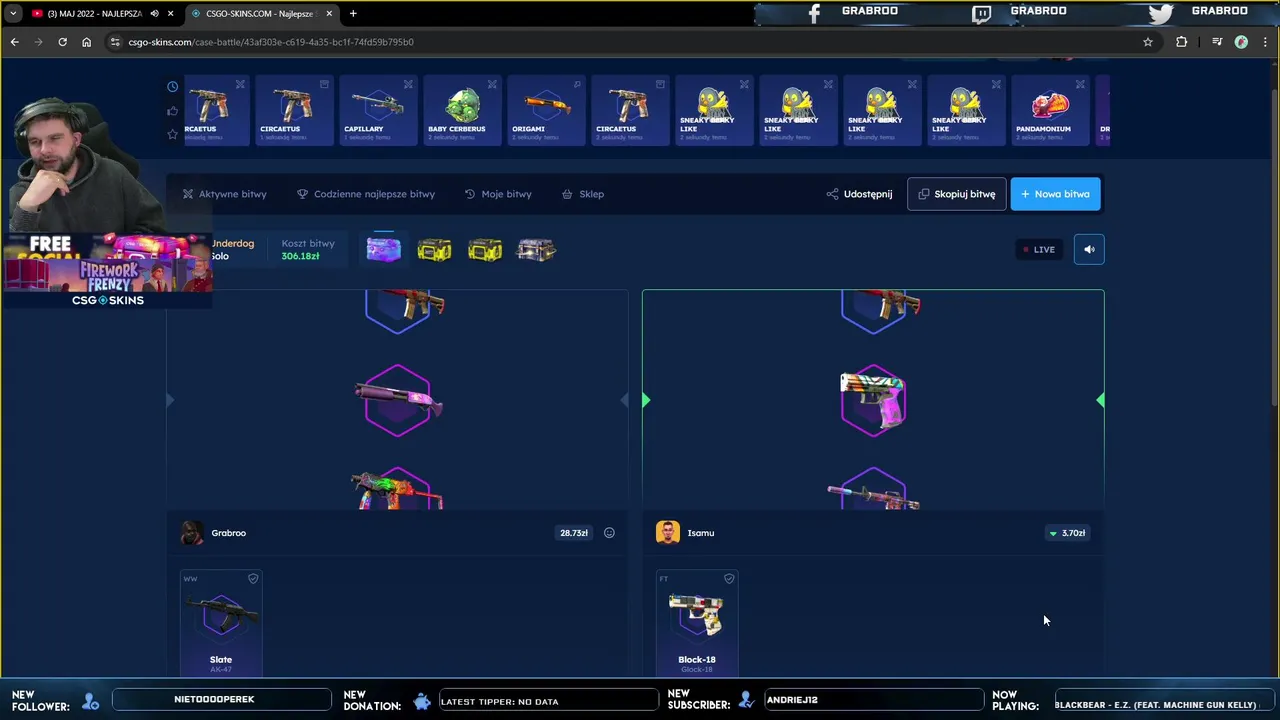Click the star favorites icon in drops sidebar
Viewport: 1280px width, 720px height.
[172, 134]
